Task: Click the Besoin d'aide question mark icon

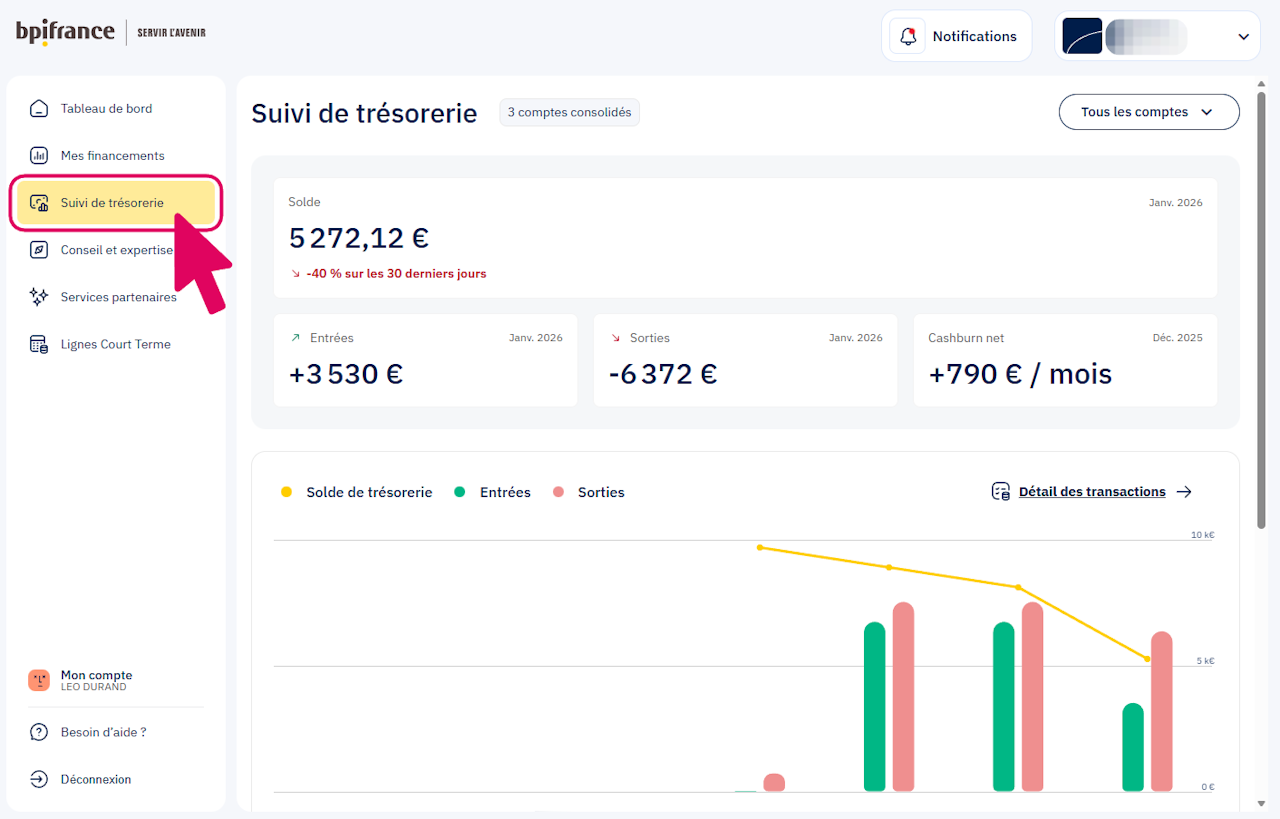Action: (x=39, y=732)
